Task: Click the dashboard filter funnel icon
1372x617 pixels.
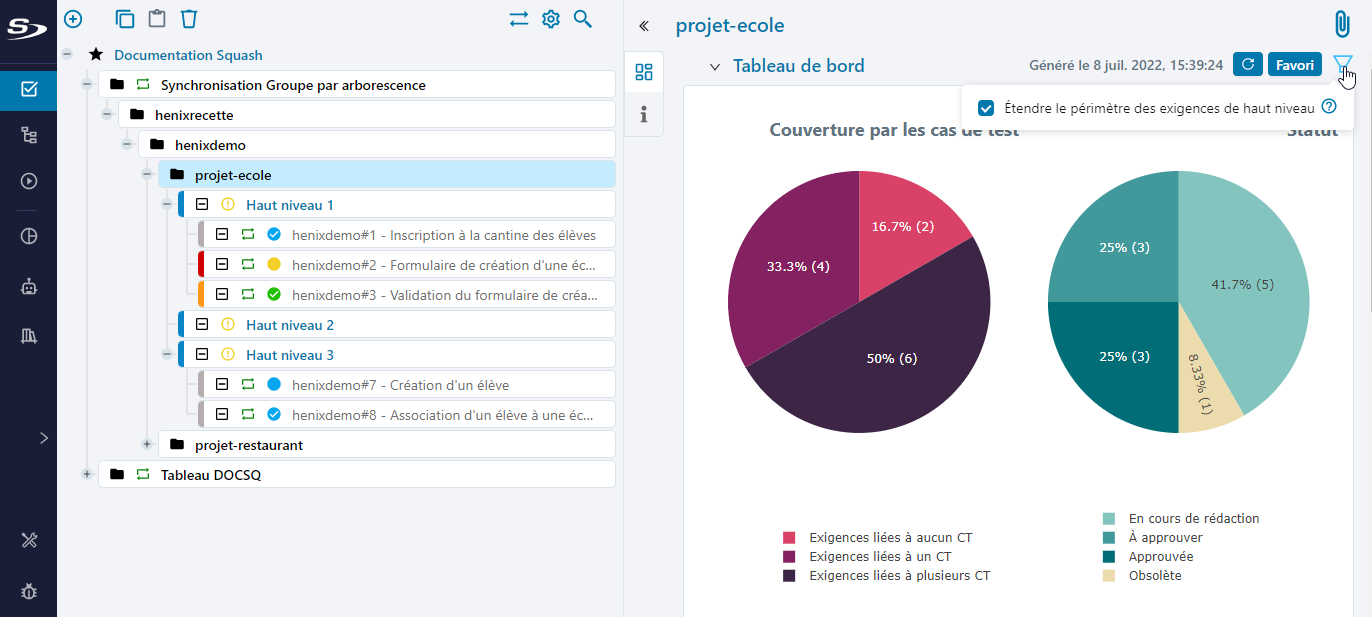Action: (x=1342, y=65)
